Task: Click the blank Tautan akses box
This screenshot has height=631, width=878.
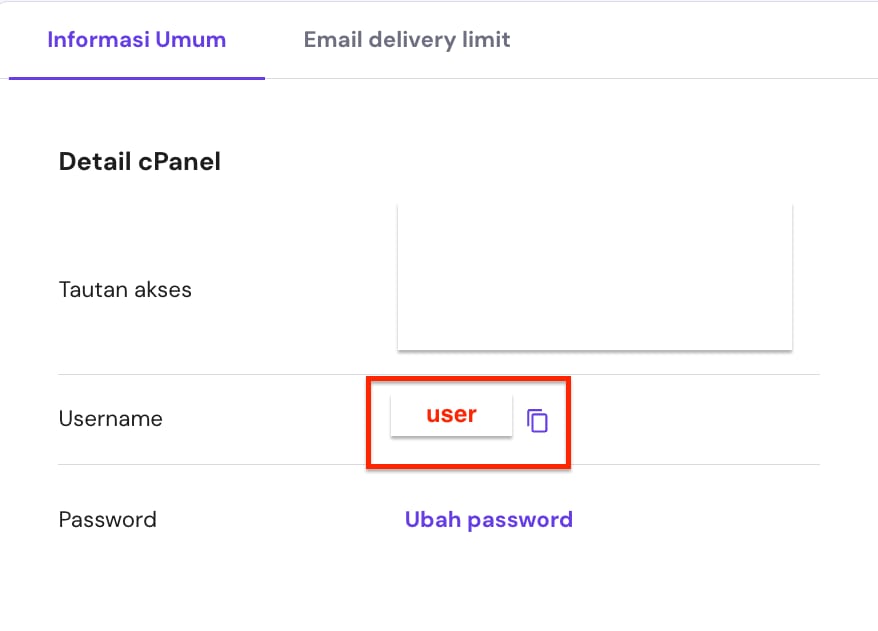Action: tap(594, 277)
